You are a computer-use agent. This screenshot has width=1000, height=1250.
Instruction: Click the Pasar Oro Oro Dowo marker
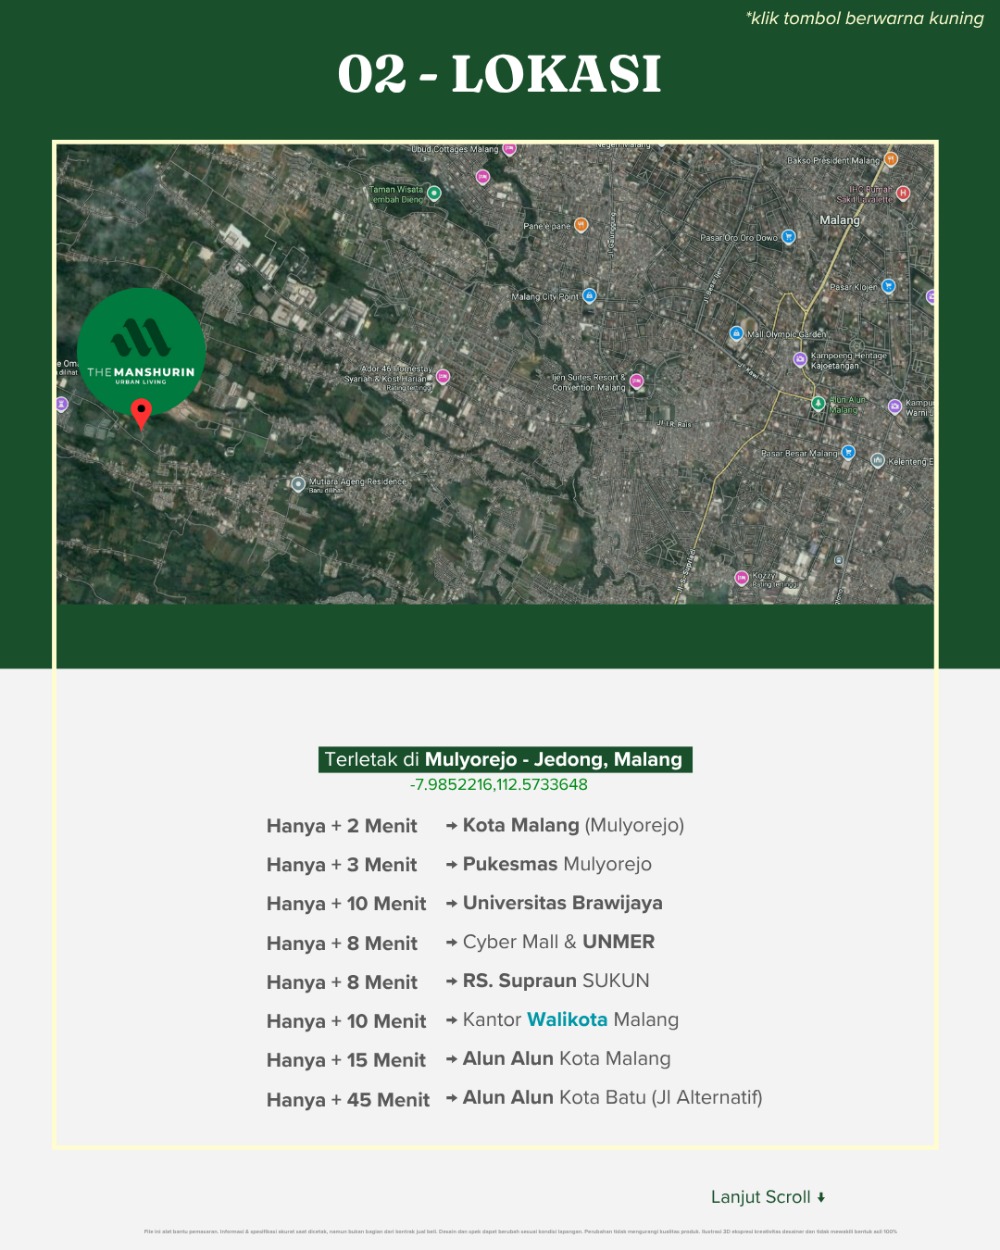click(788, 237)
